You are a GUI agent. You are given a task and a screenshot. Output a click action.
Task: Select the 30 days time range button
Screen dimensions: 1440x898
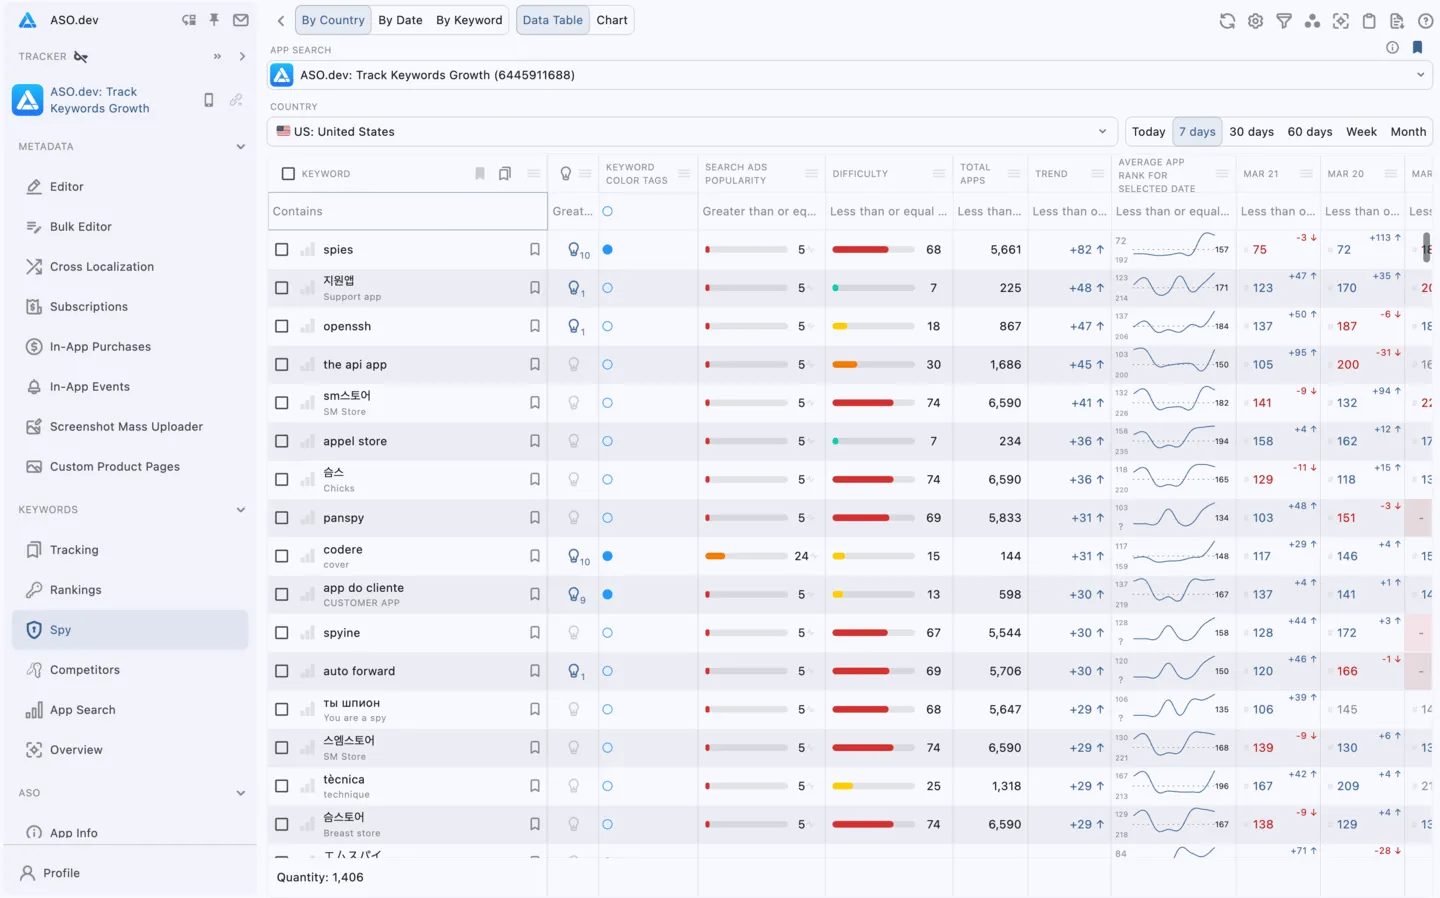point(1251,131)
